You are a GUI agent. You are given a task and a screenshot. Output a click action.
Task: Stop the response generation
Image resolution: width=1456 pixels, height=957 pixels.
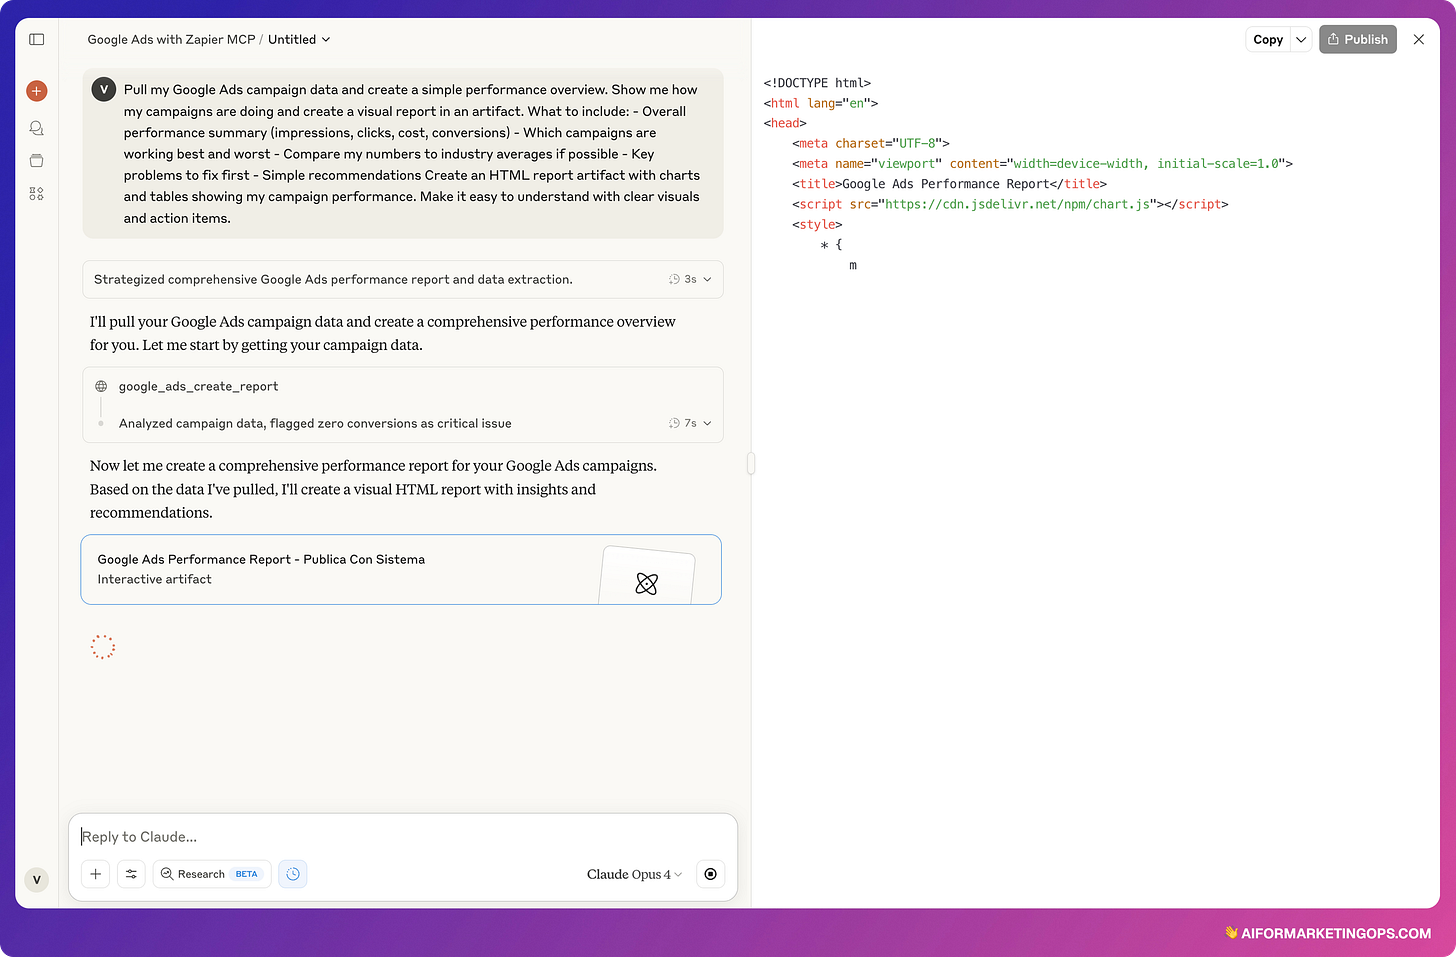[x=710, y=874]
